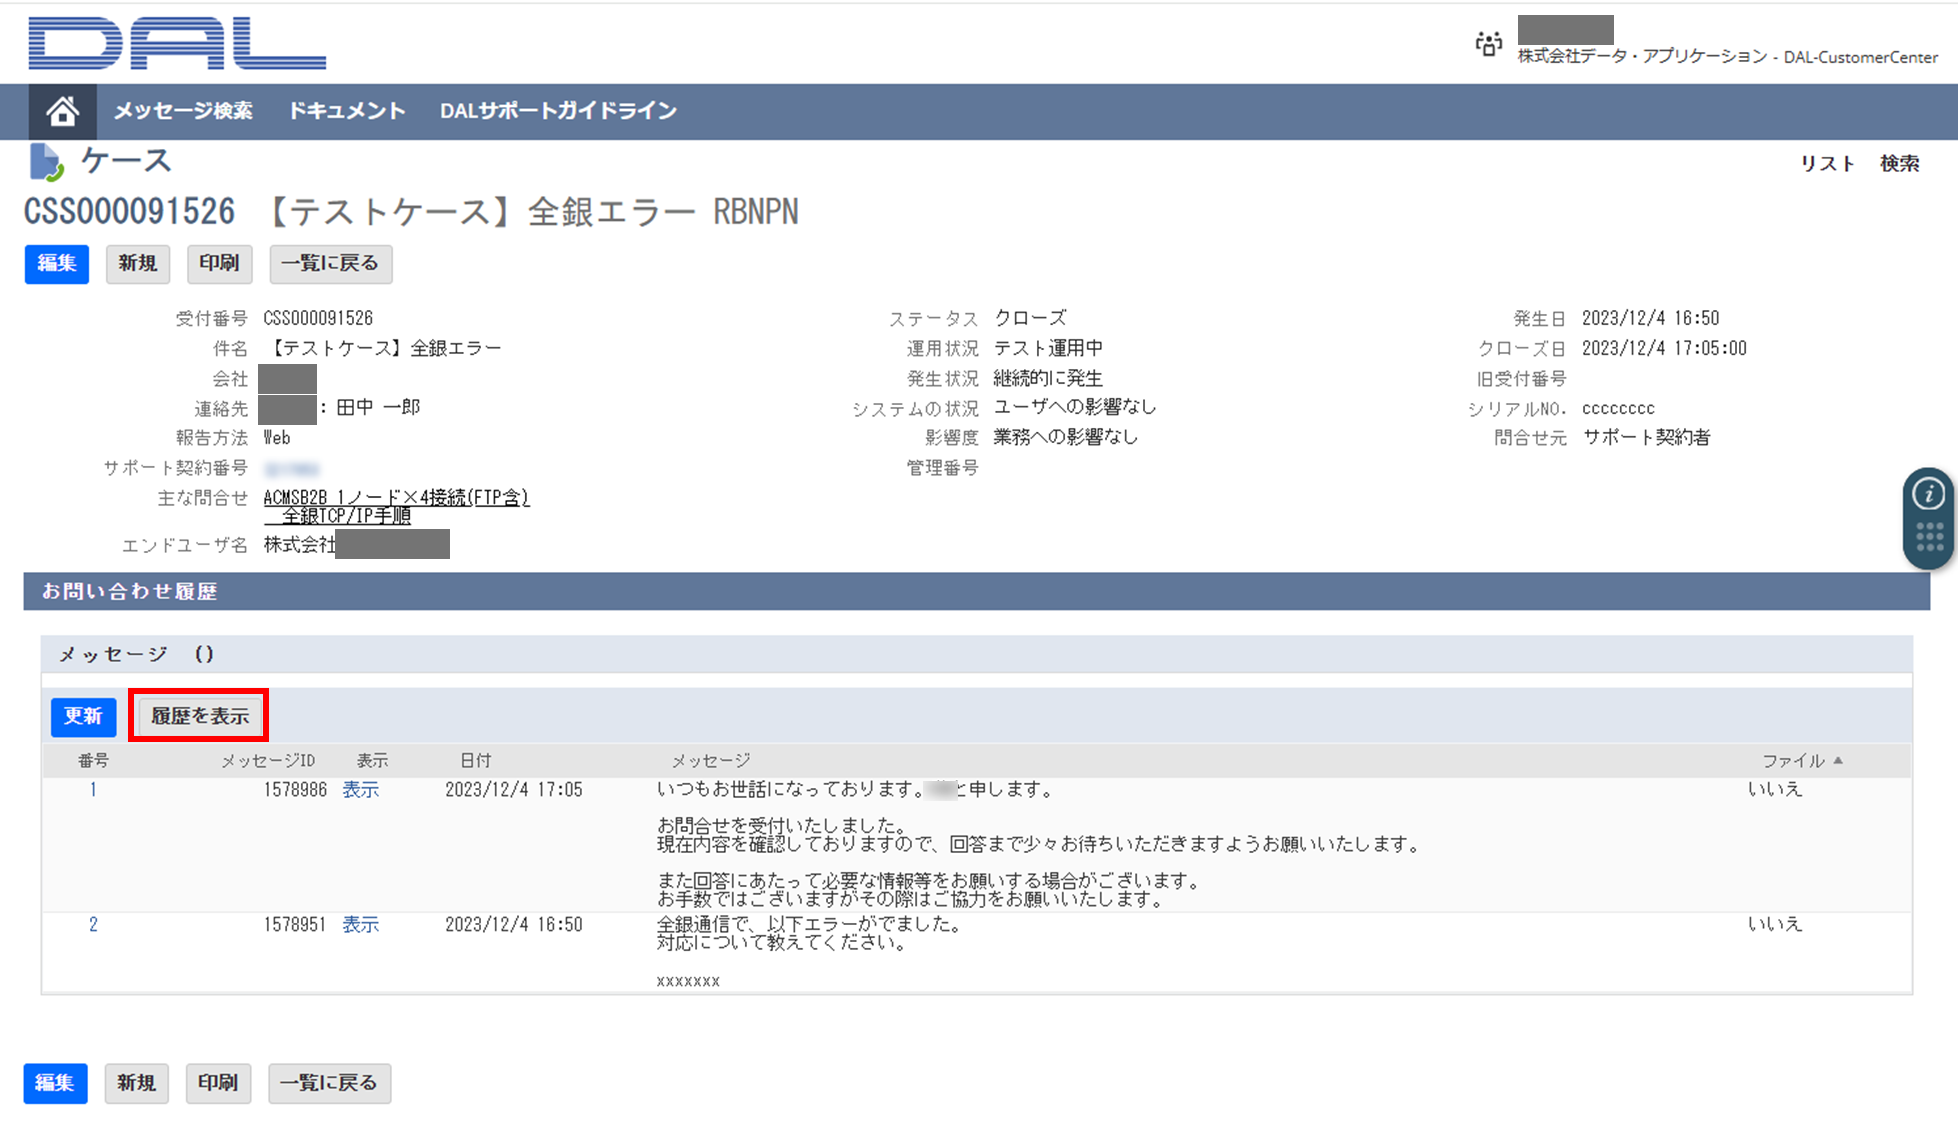Select message ID 1578986 cell
Screen dimensions: 1958x1125
click(295, 790)
